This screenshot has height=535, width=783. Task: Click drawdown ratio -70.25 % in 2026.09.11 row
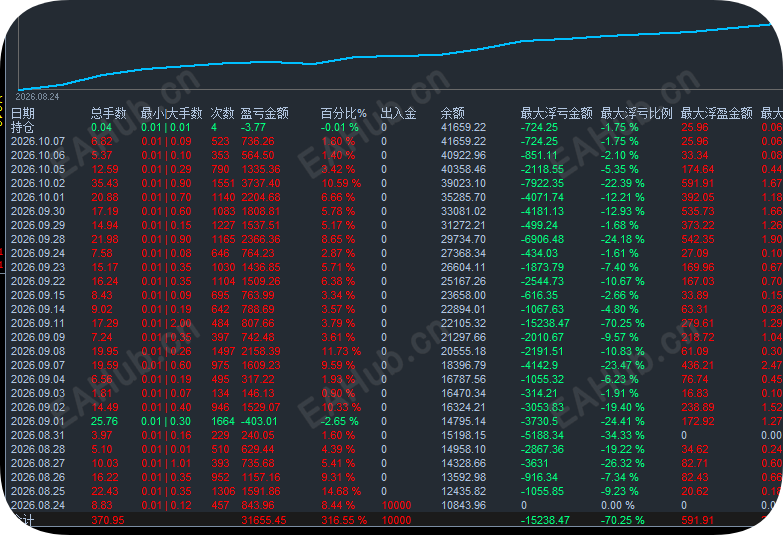click(x=622, y=323)
